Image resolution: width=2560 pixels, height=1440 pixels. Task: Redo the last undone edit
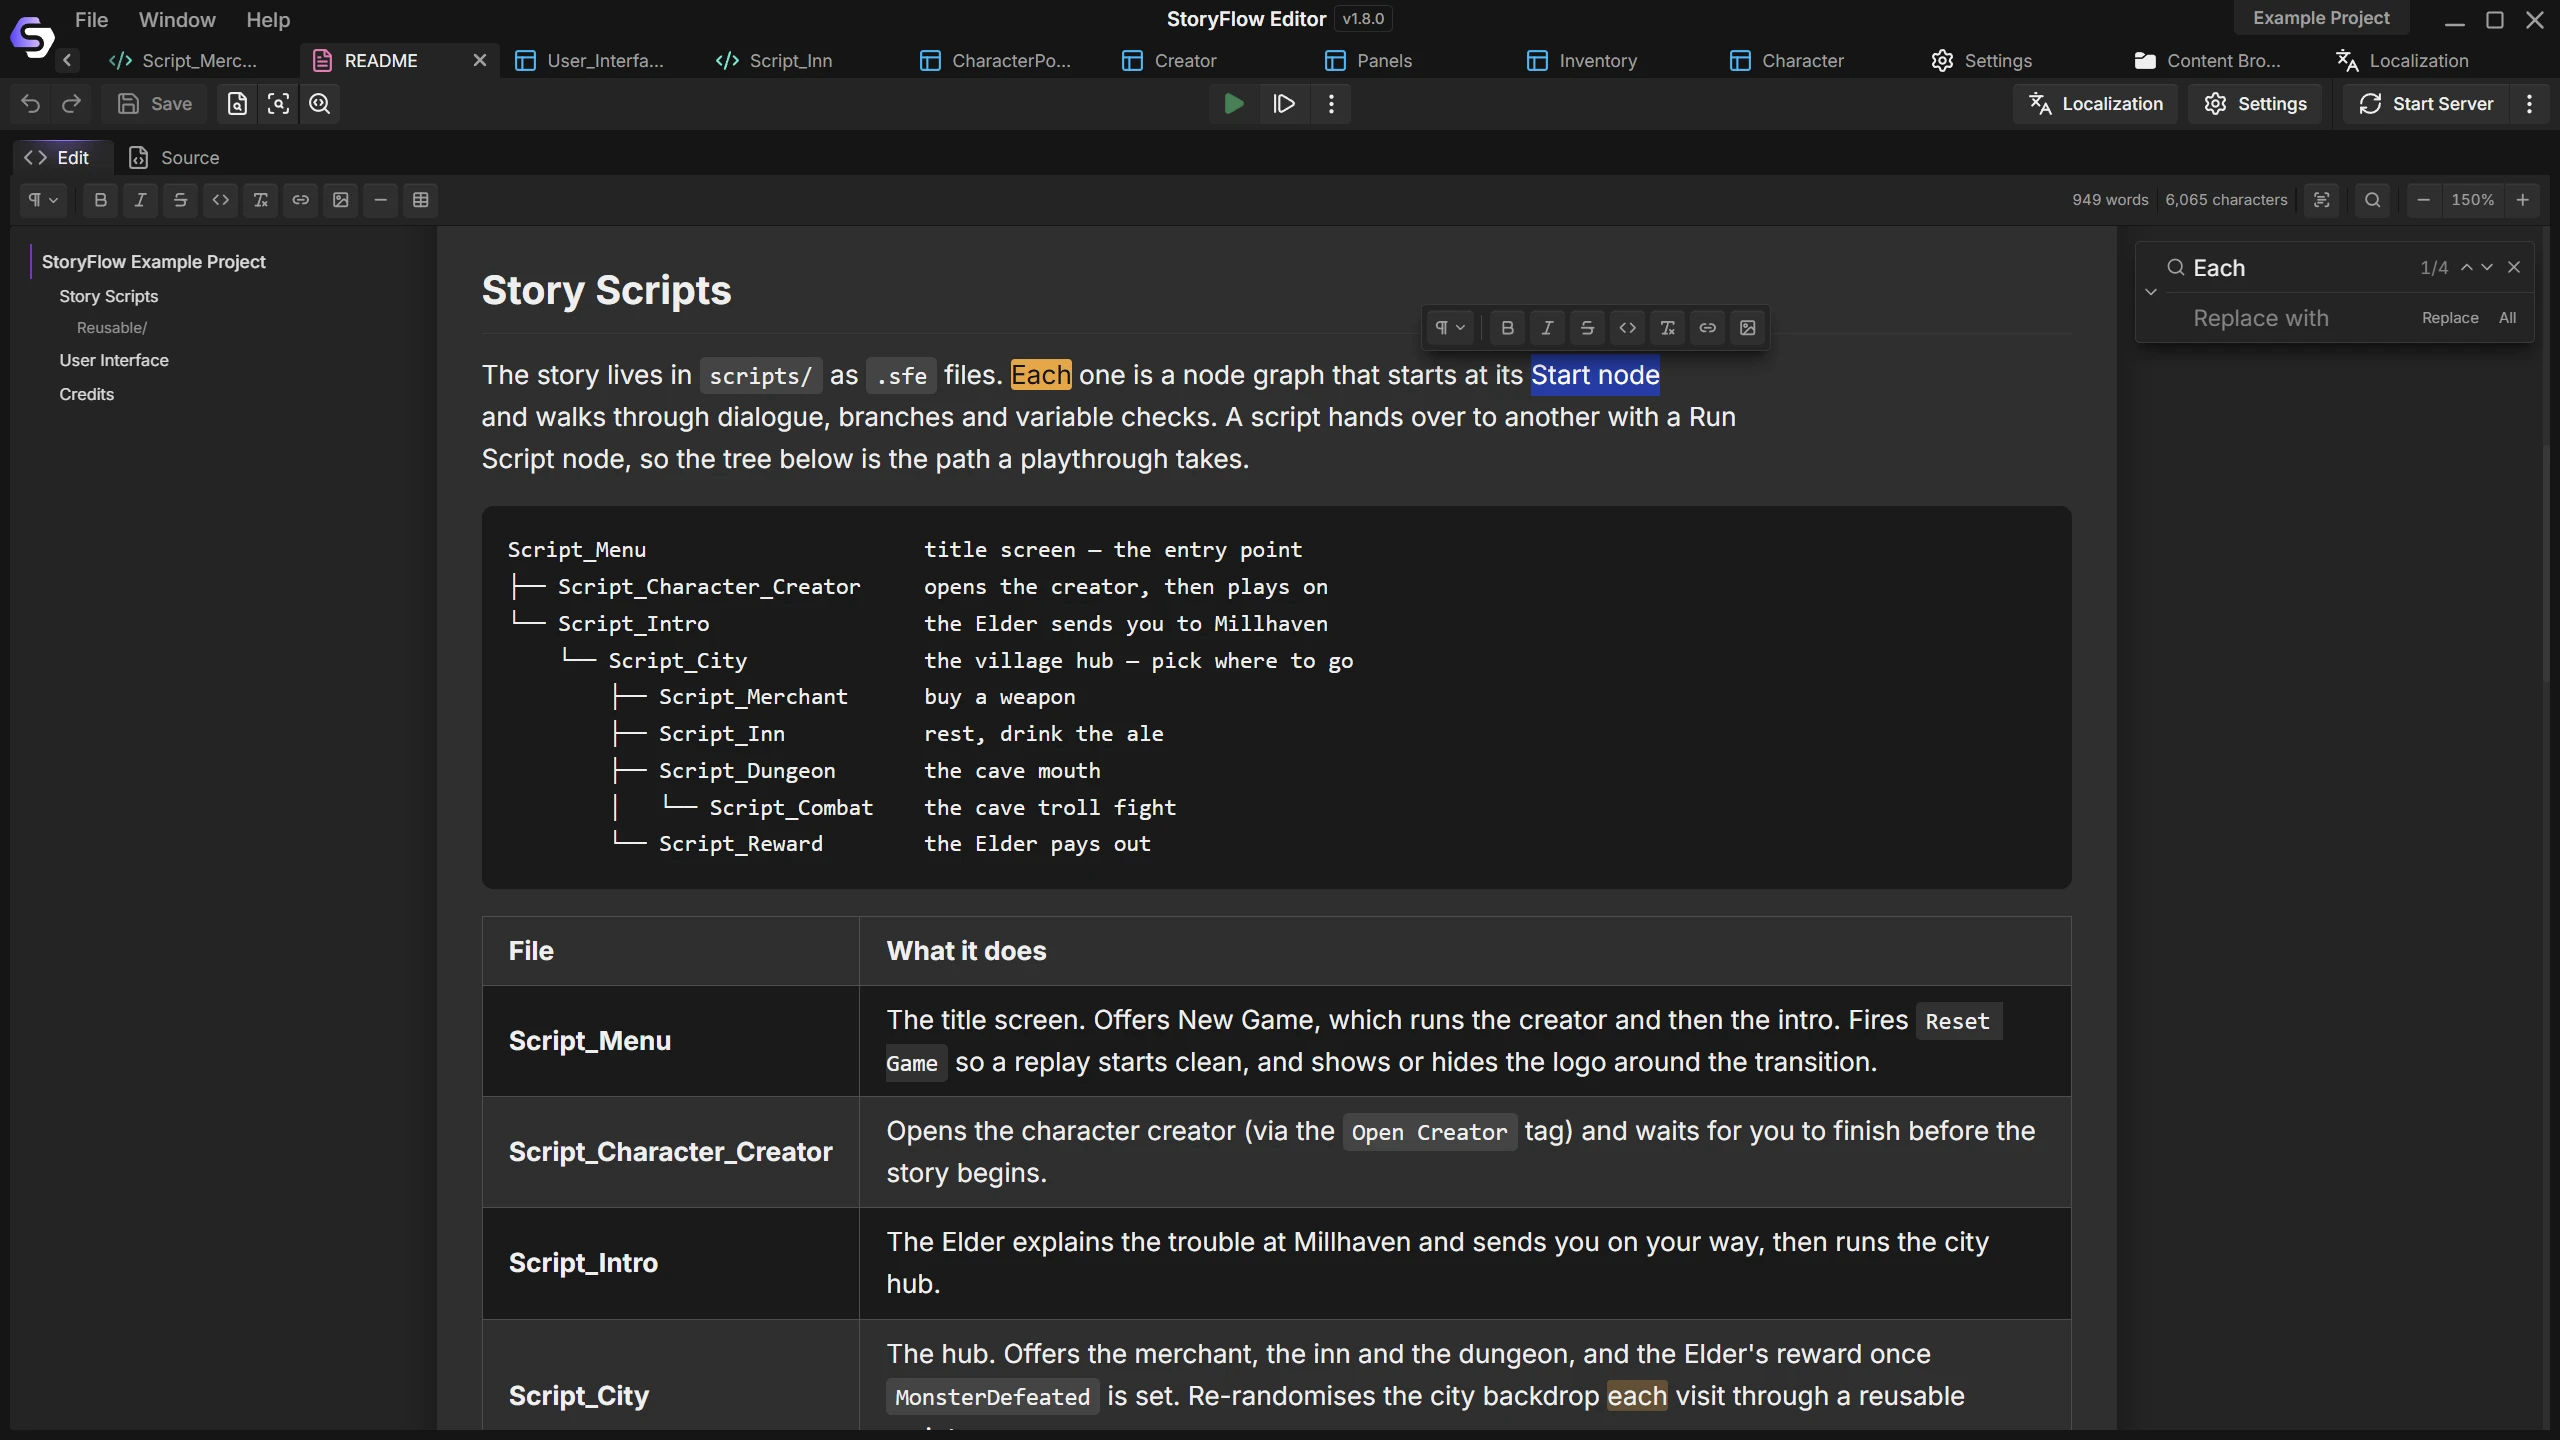(x=71, y=104)
